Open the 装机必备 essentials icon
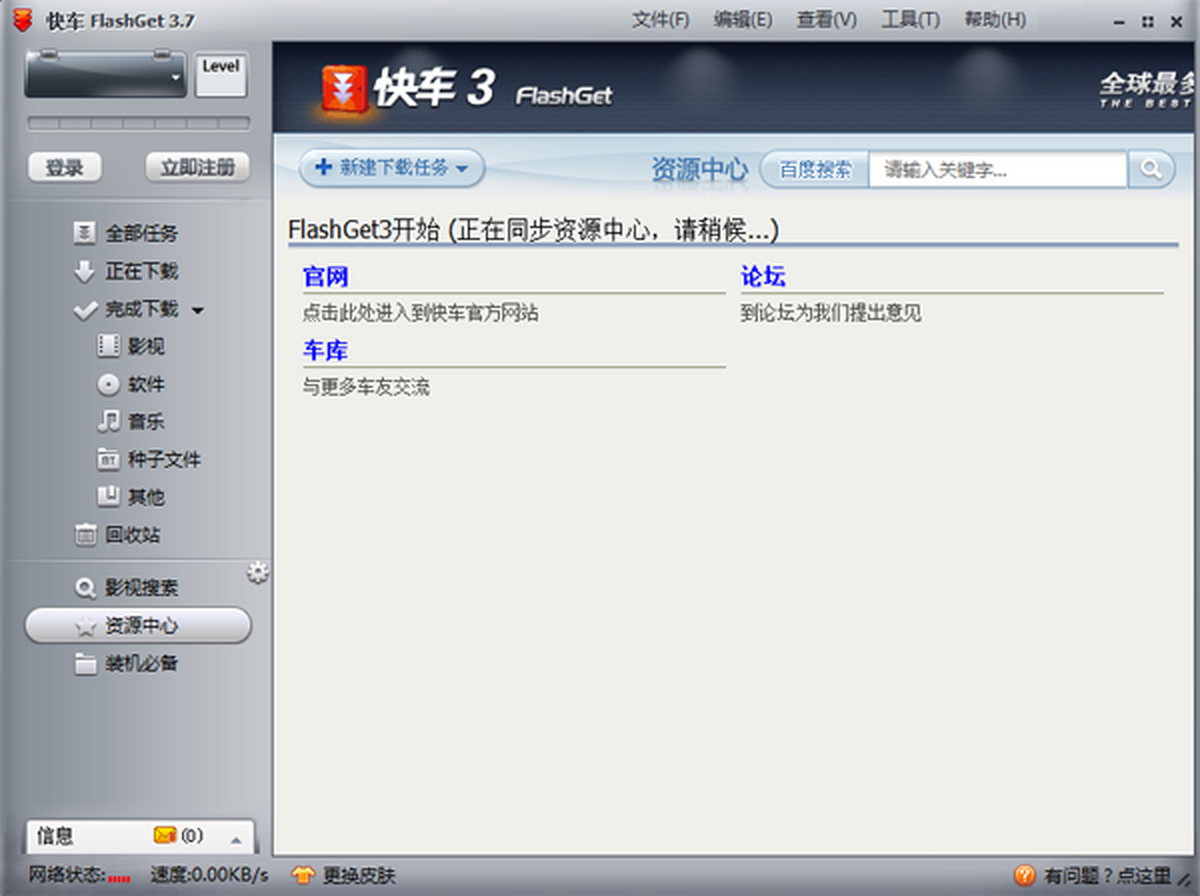The width and height of the screenshot is (1200, 896). coord(85,663)
